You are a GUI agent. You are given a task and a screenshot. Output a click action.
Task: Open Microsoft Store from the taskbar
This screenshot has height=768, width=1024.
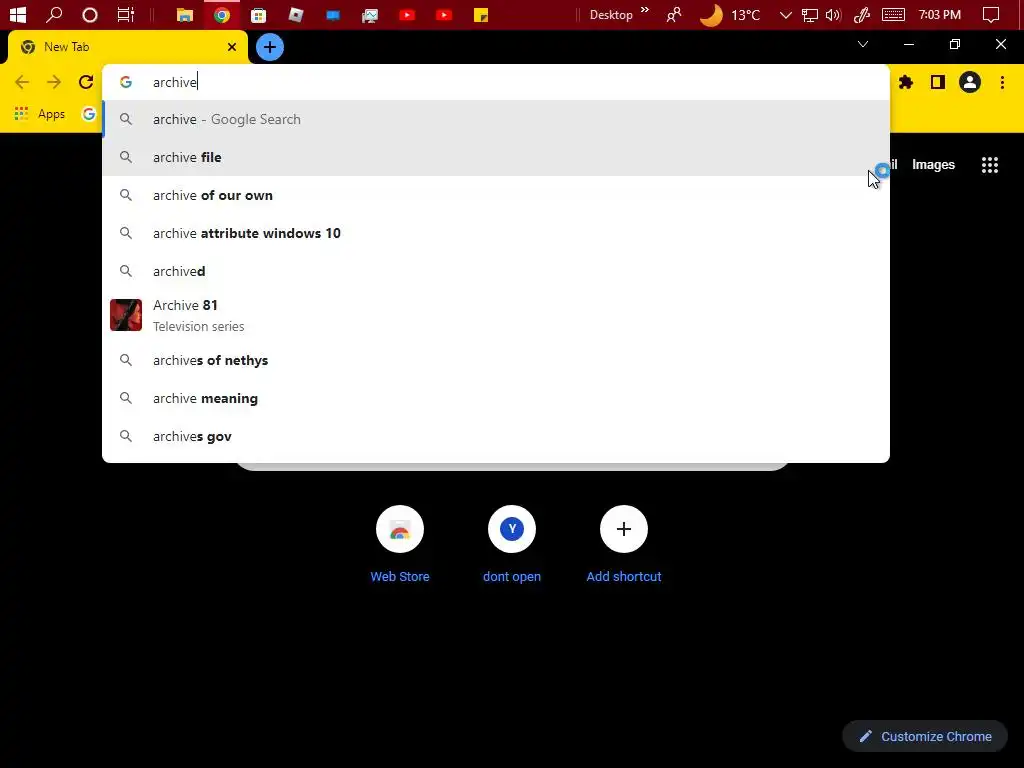[x=259, y=14]
